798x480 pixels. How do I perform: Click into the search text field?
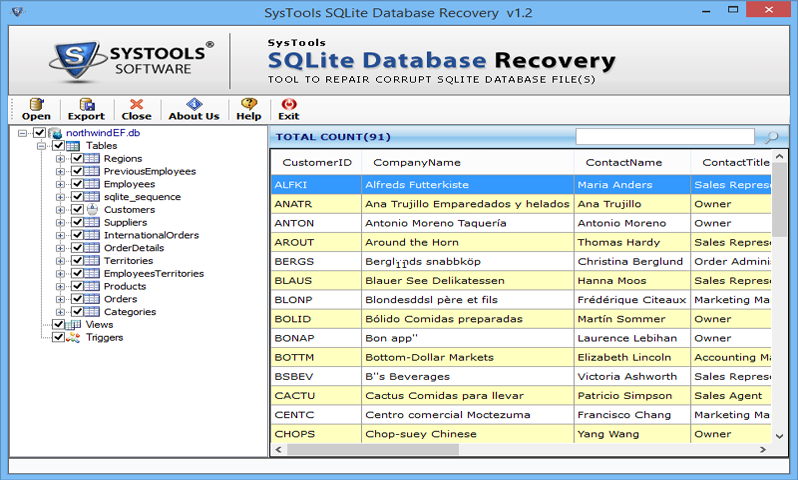(x=665, y=136)
